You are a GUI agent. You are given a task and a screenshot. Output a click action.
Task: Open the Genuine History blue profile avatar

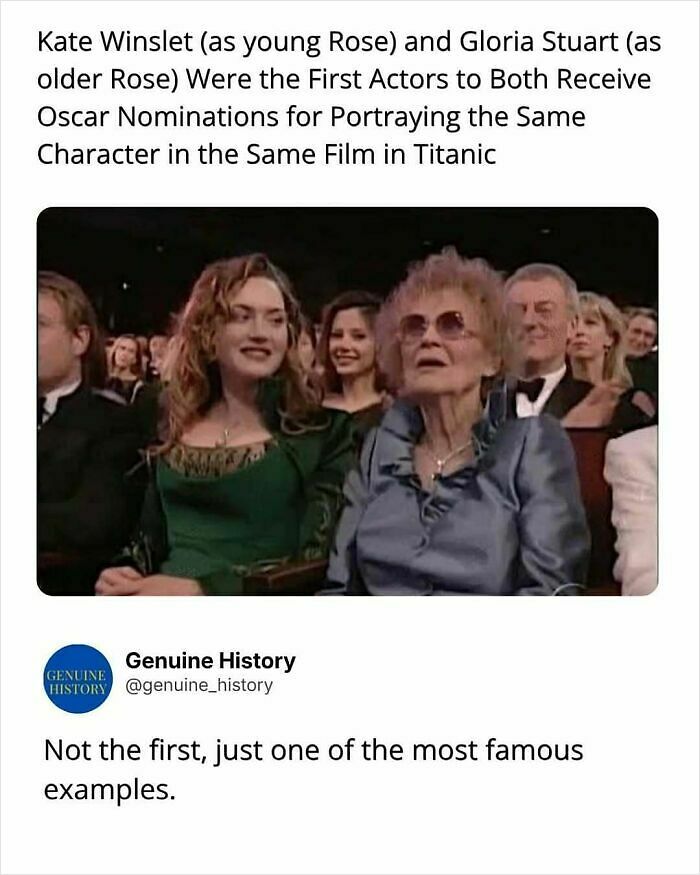[78, 679]
